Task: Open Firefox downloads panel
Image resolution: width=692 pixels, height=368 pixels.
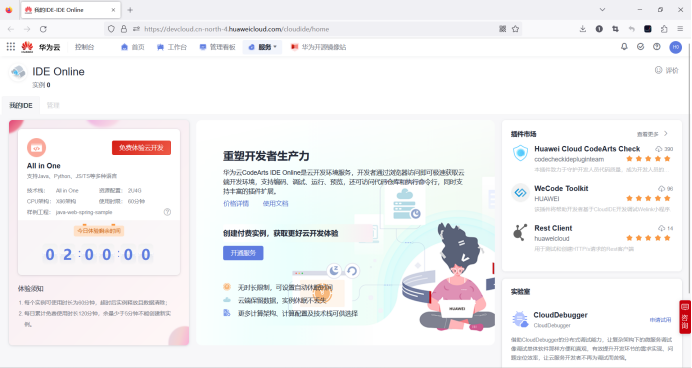Action: (583, 29)
